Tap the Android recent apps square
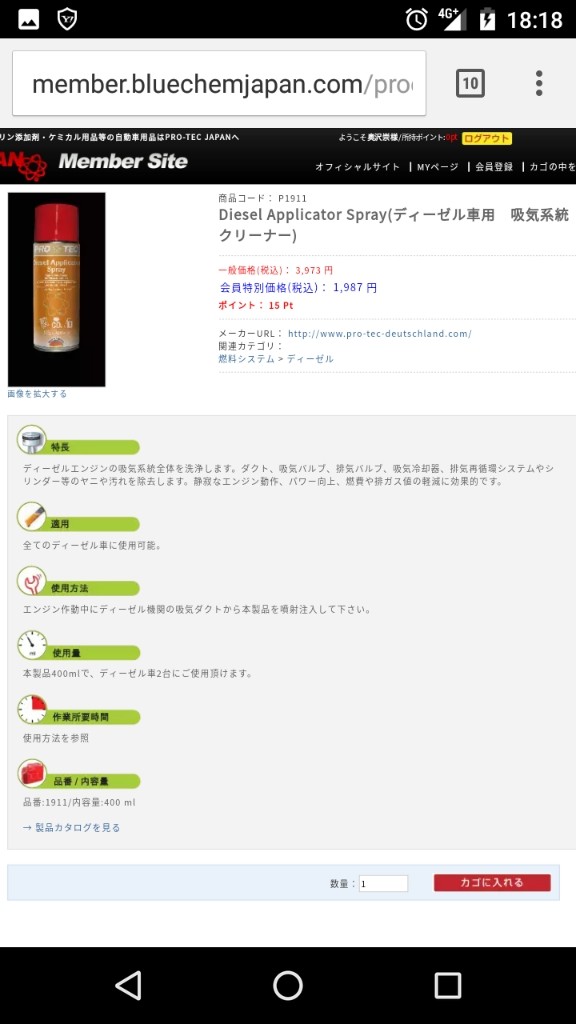 click(447, 985)
